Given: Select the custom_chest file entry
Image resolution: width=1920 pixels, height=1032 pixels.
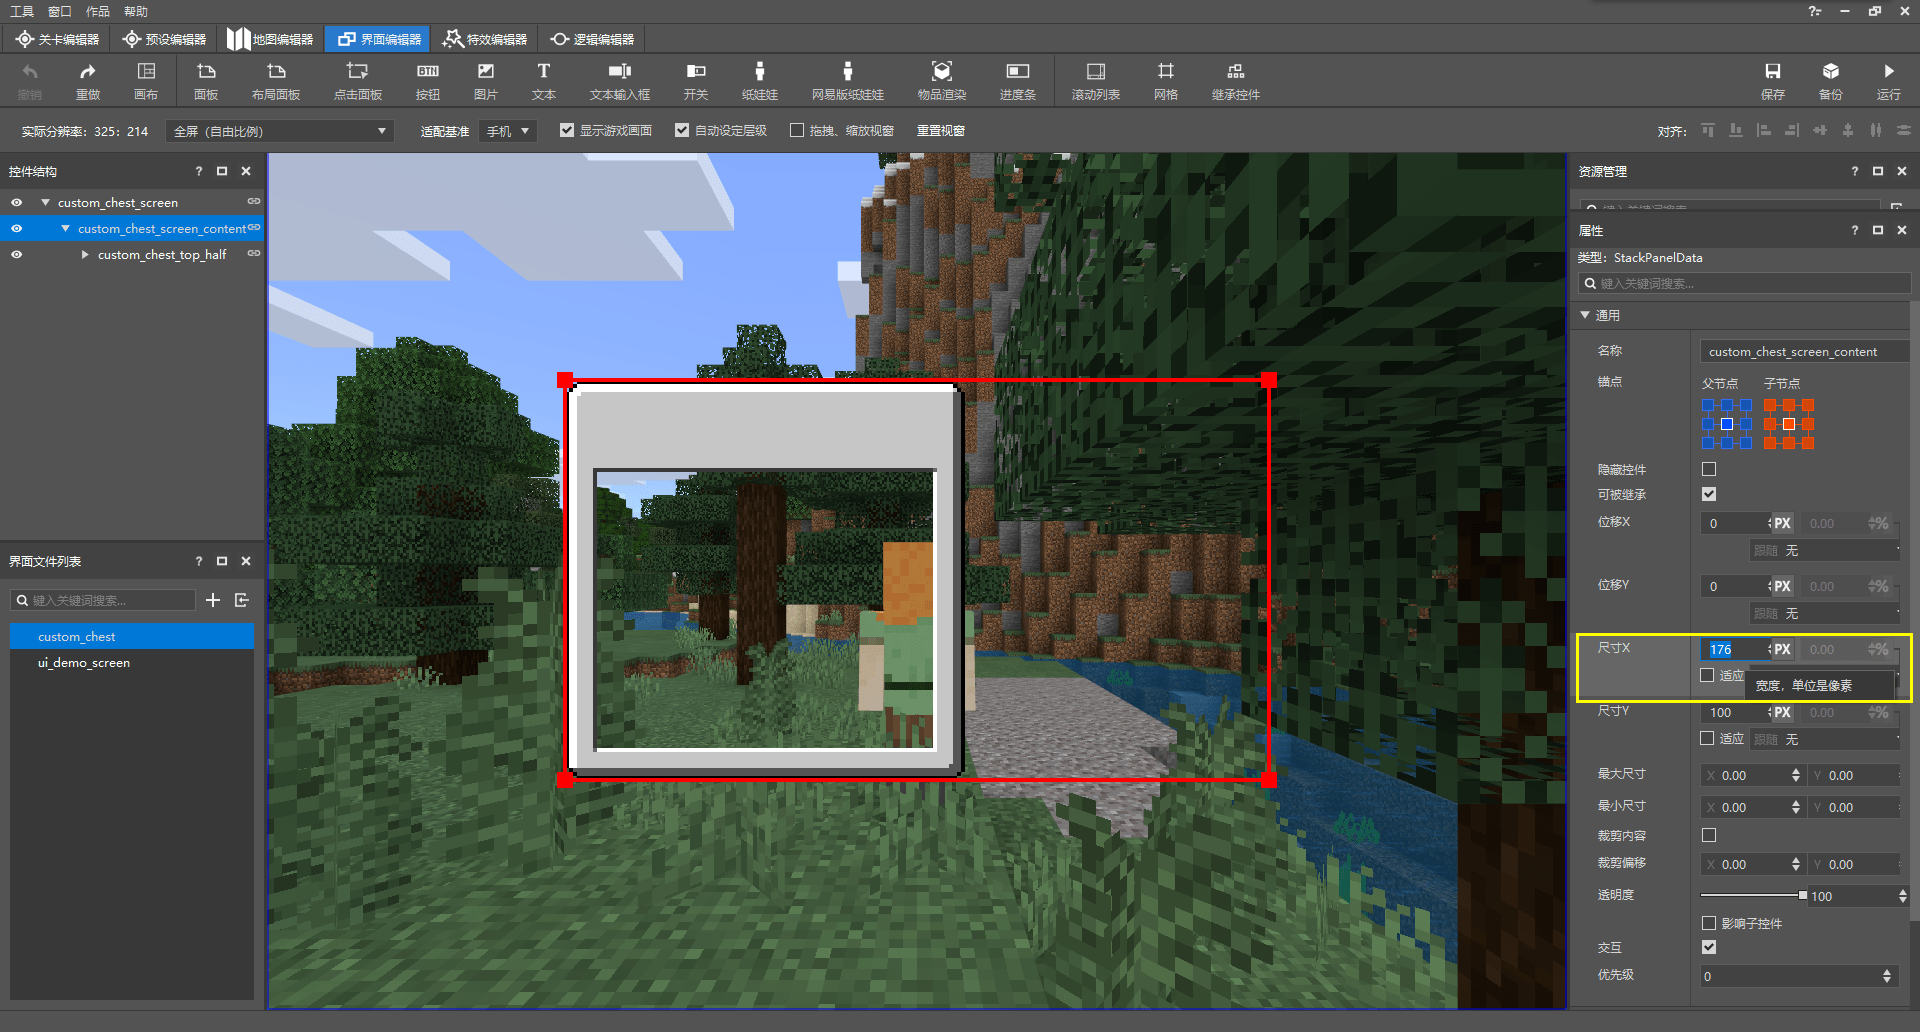Looking at the screenshot, I should [x=132, y=636].
